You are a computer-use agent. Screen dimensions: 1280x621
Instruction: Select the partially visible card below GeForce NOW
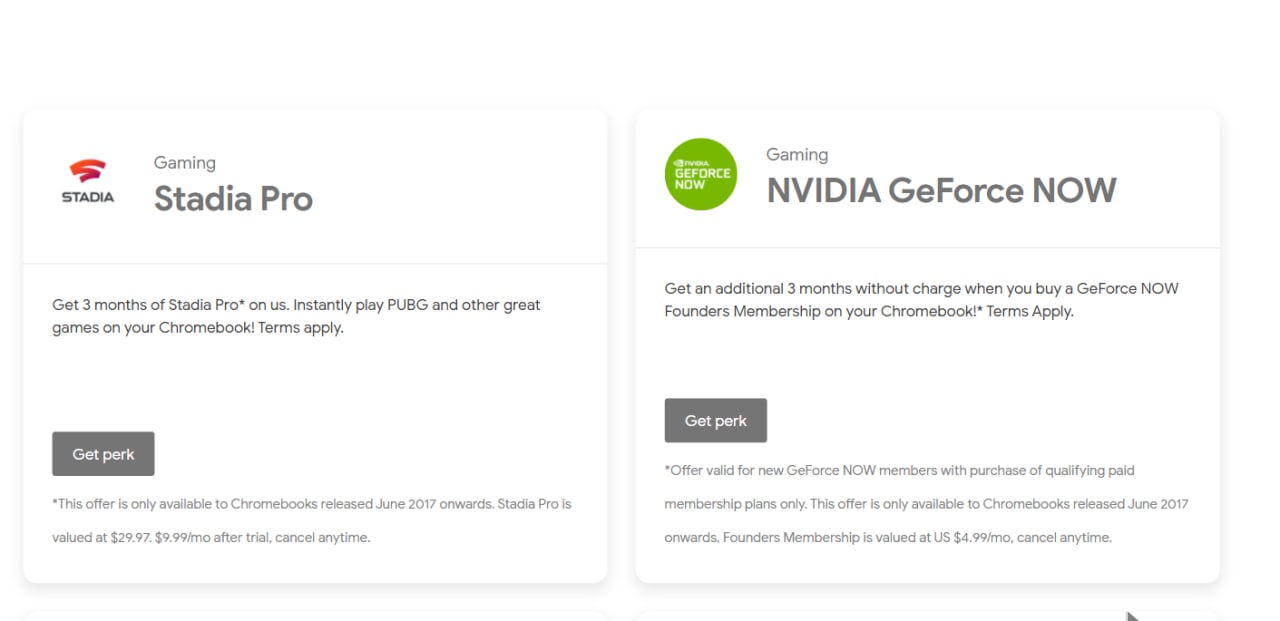[927, 616]
